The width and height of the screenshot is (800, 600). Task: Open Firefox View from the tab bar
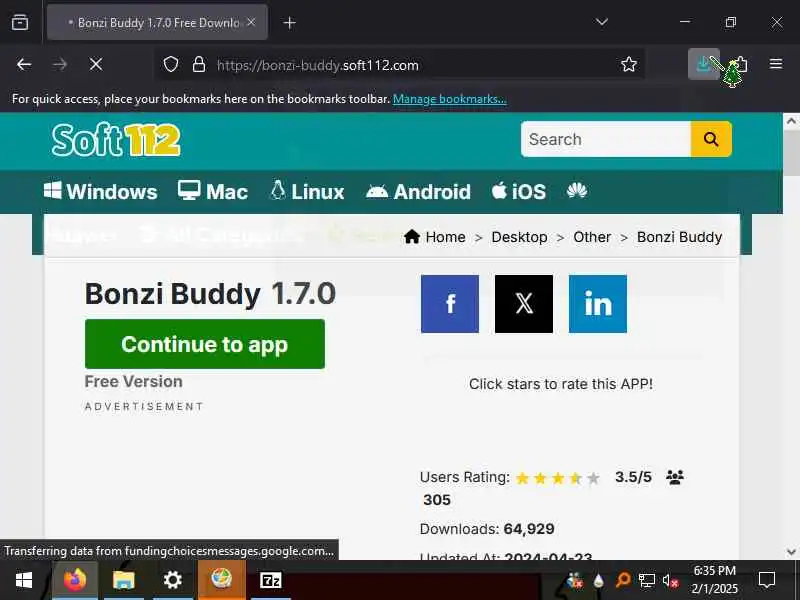(x=20, y=22)
